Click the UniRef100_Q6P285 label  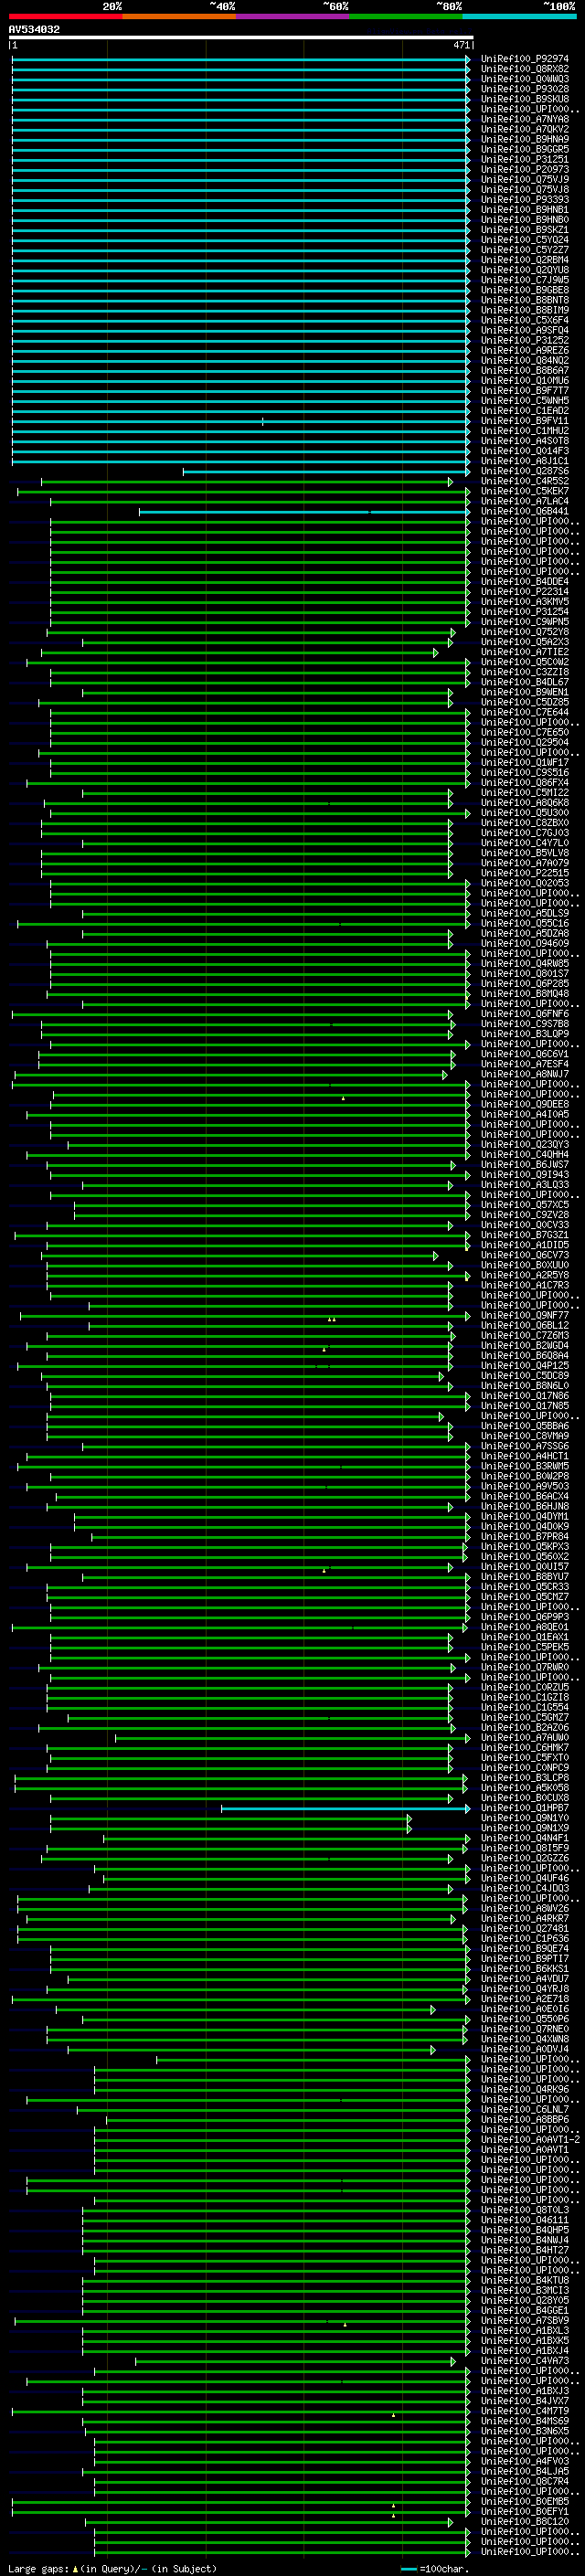tap(524, 984)
